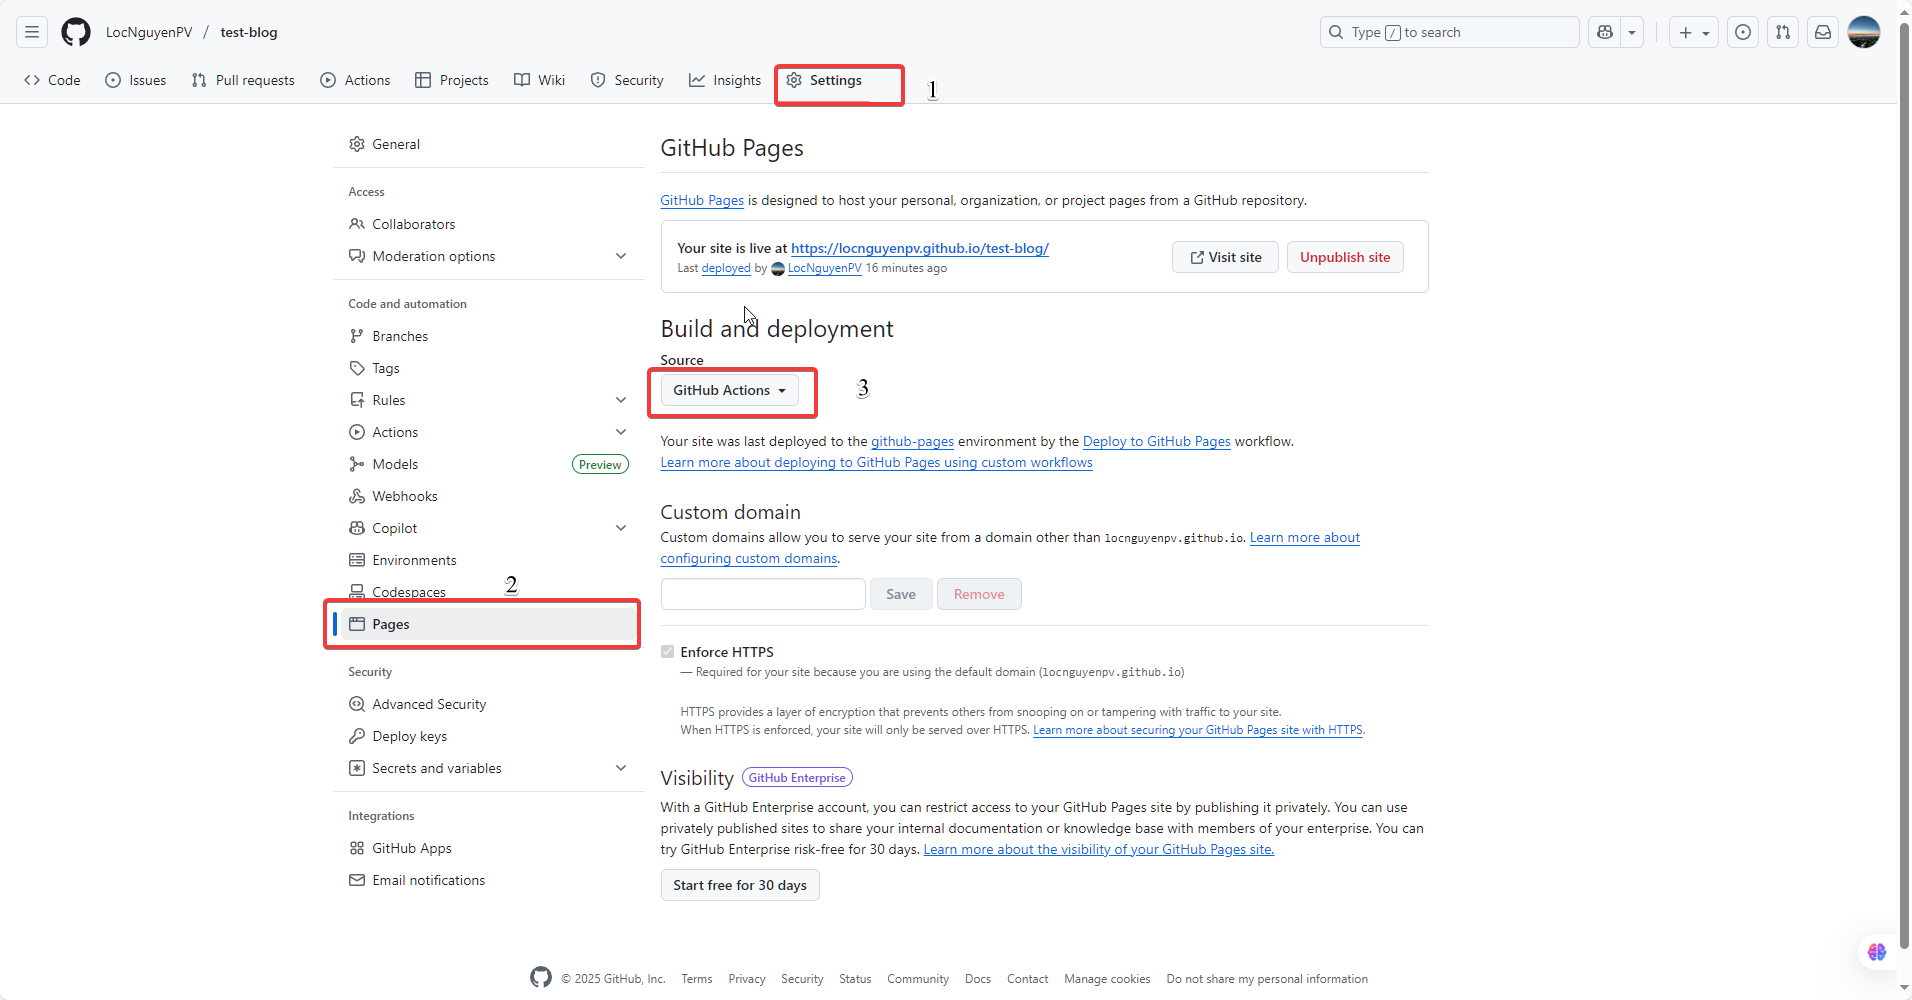Click the purple extension icon at bottom right

tap(1876, 952)
